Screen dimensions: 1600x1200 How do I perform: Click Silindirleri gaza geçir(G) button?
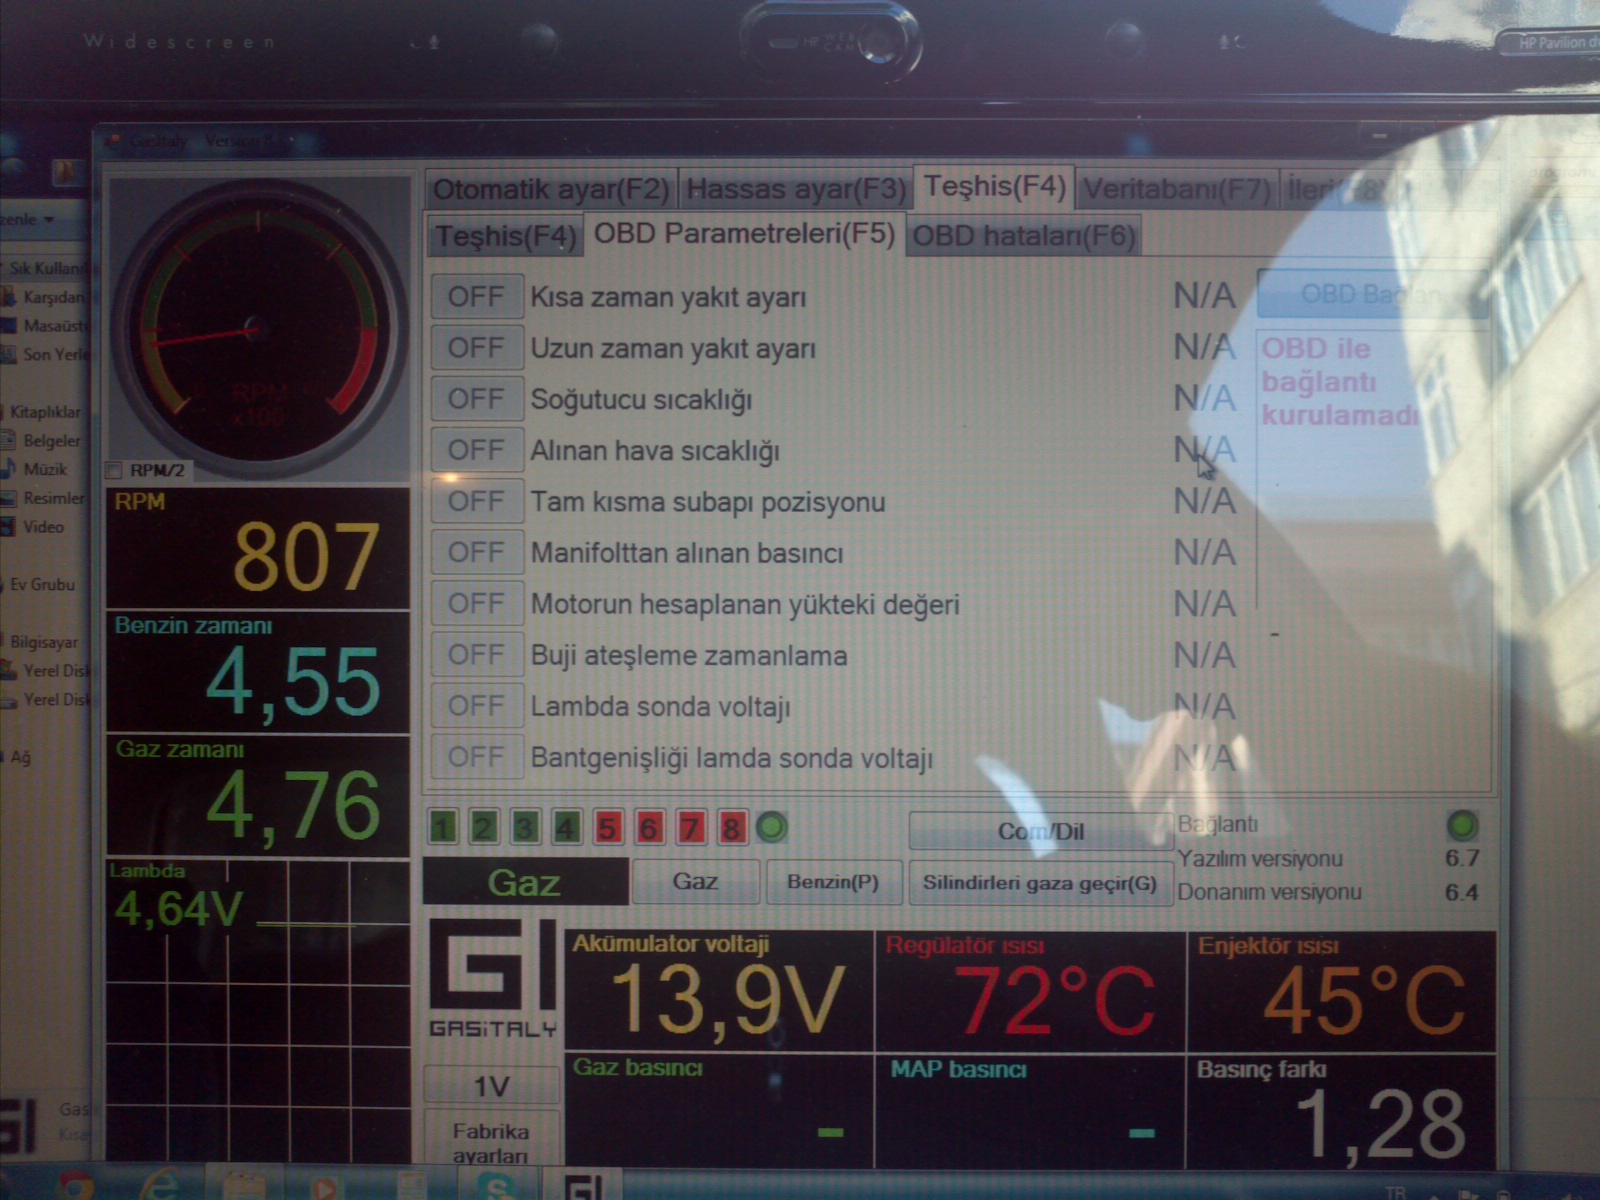[1040, 883]
